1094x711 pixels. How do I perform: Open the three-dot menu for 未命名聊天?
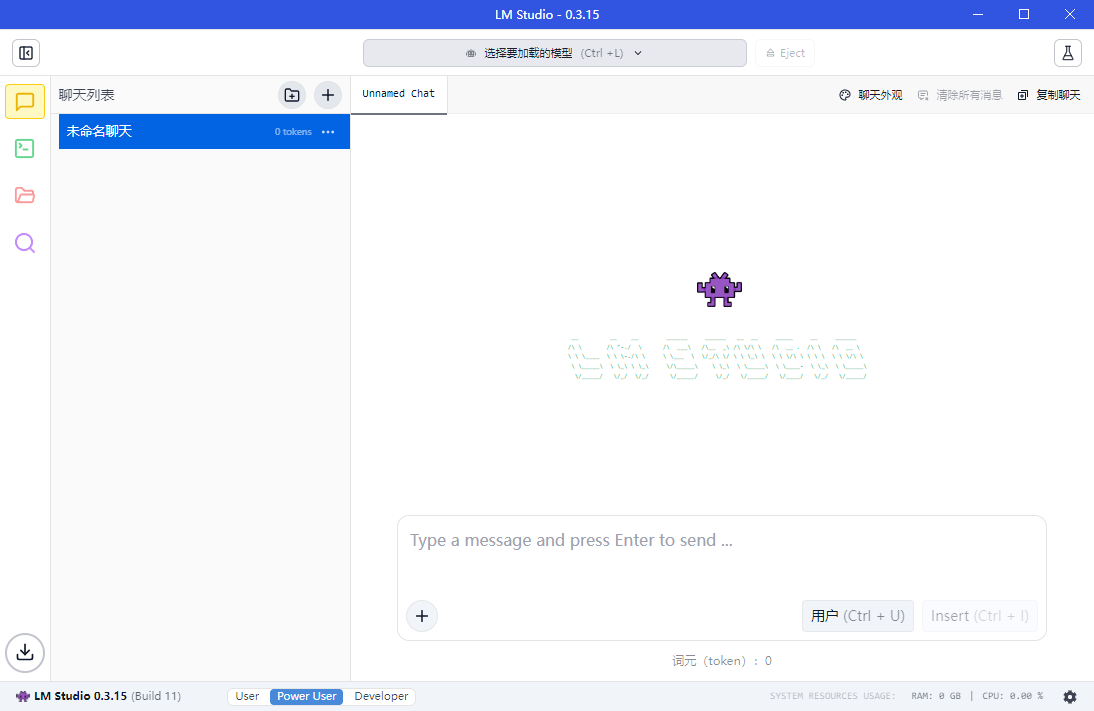328,132
